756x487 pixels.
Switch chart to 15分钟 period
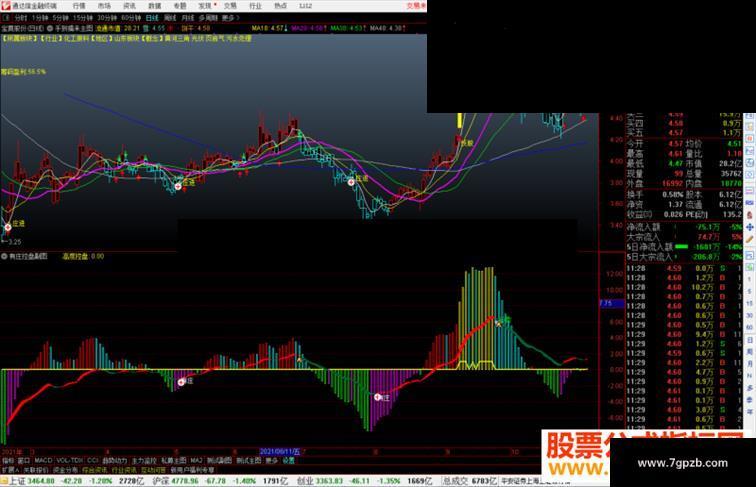83,18
